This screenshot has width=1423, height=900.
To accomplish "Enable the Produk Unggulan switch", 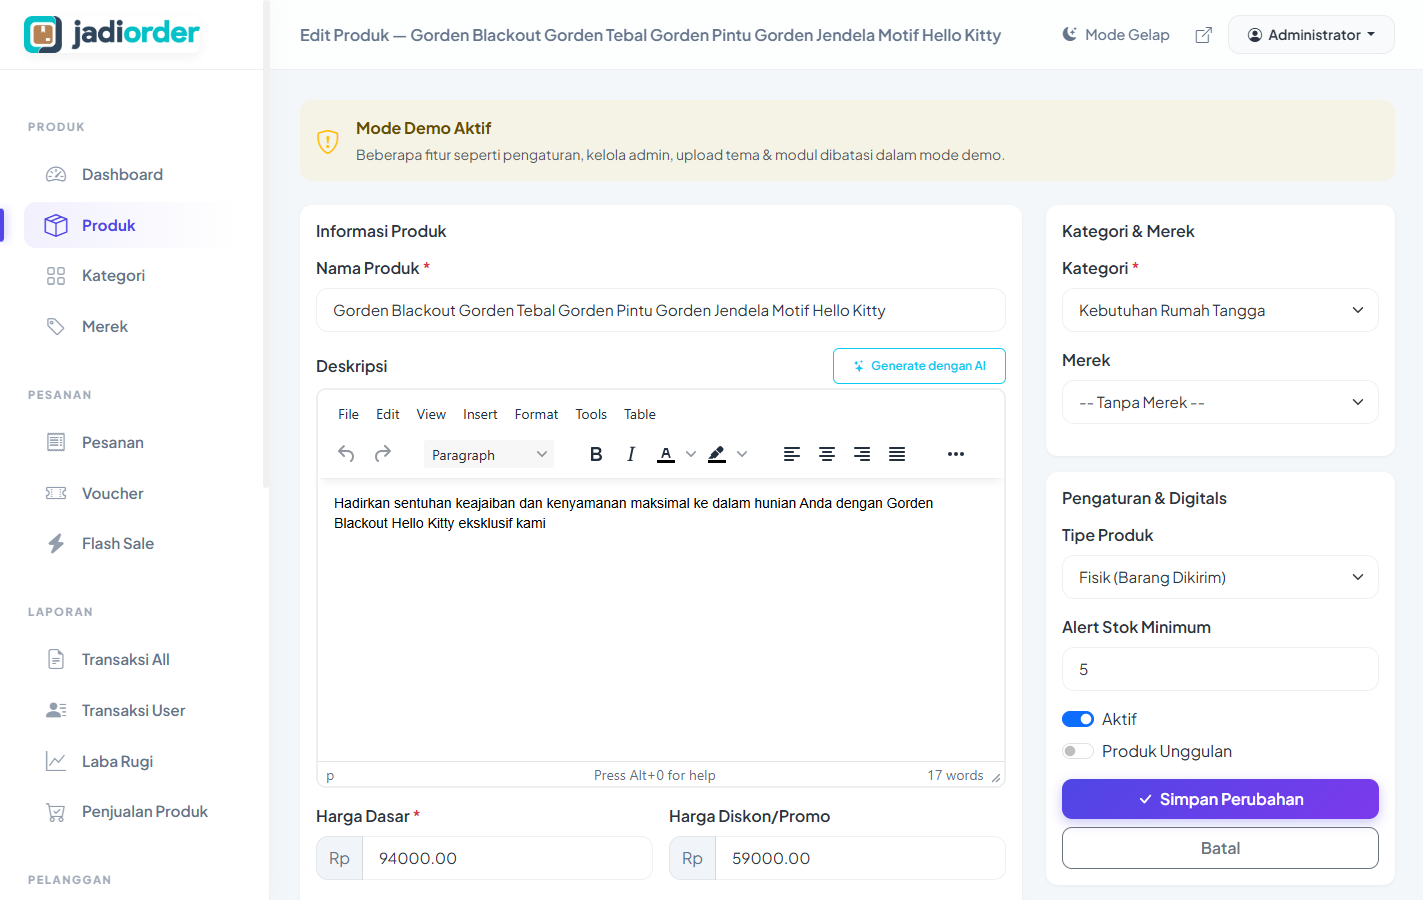I will click(x=1077, y=751).
